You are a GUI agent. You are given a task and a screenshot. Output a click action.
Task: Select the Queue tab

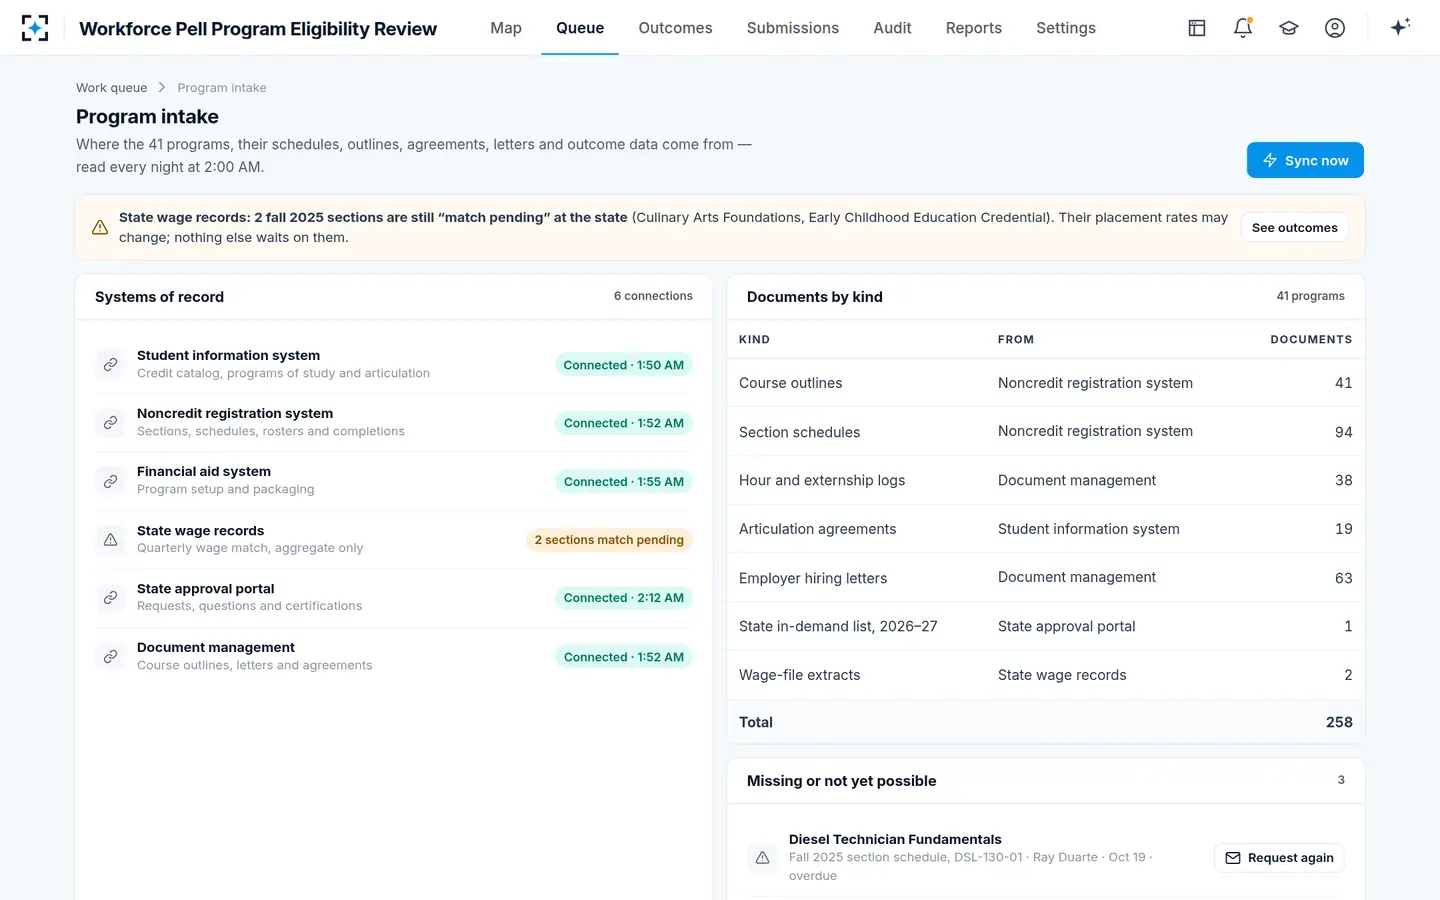580,28
